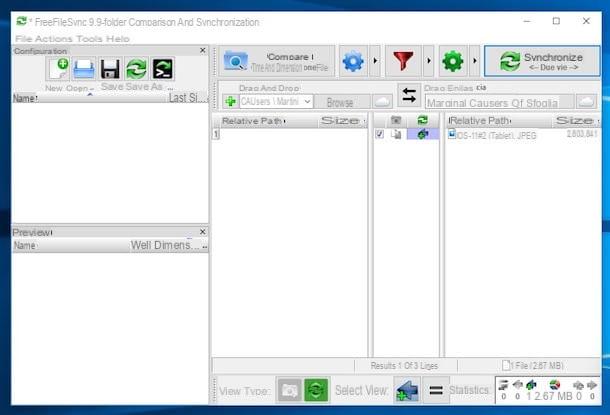Click the left cloud storage icon

coord(382,102)
